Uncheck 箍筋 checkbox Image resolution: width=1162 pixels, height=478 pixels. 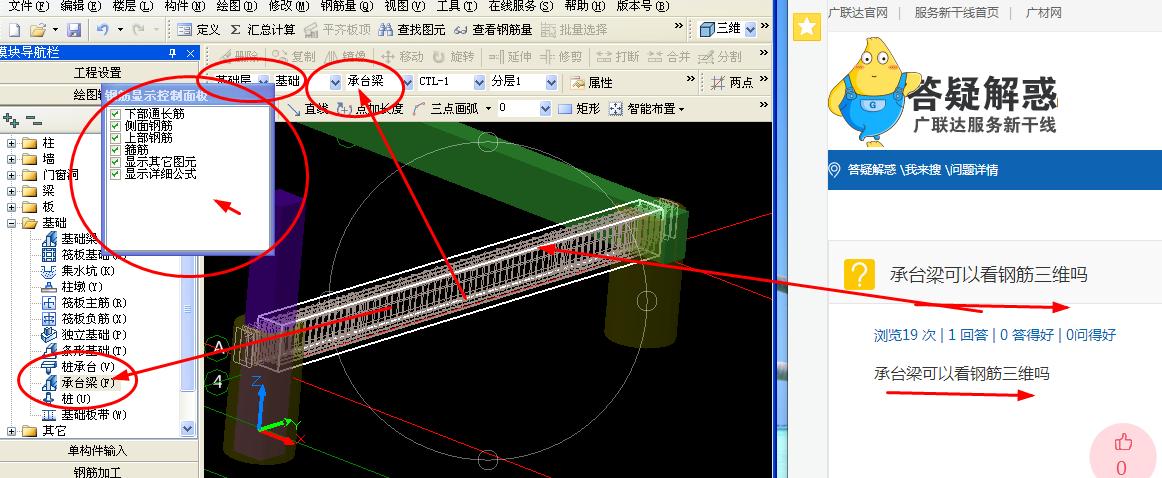click(x=115, y=150)
